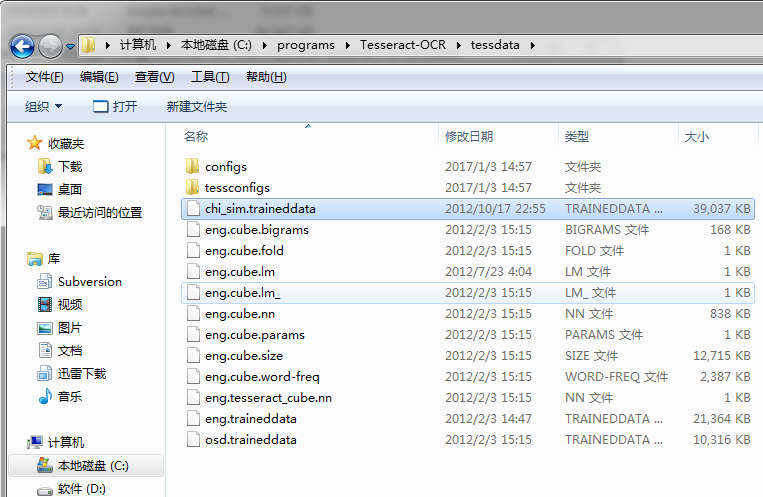The image size is (763, 497).
Task: Select 本地磁盘 (C:) in the breadcrumb
Action: (x=216, y=45)
